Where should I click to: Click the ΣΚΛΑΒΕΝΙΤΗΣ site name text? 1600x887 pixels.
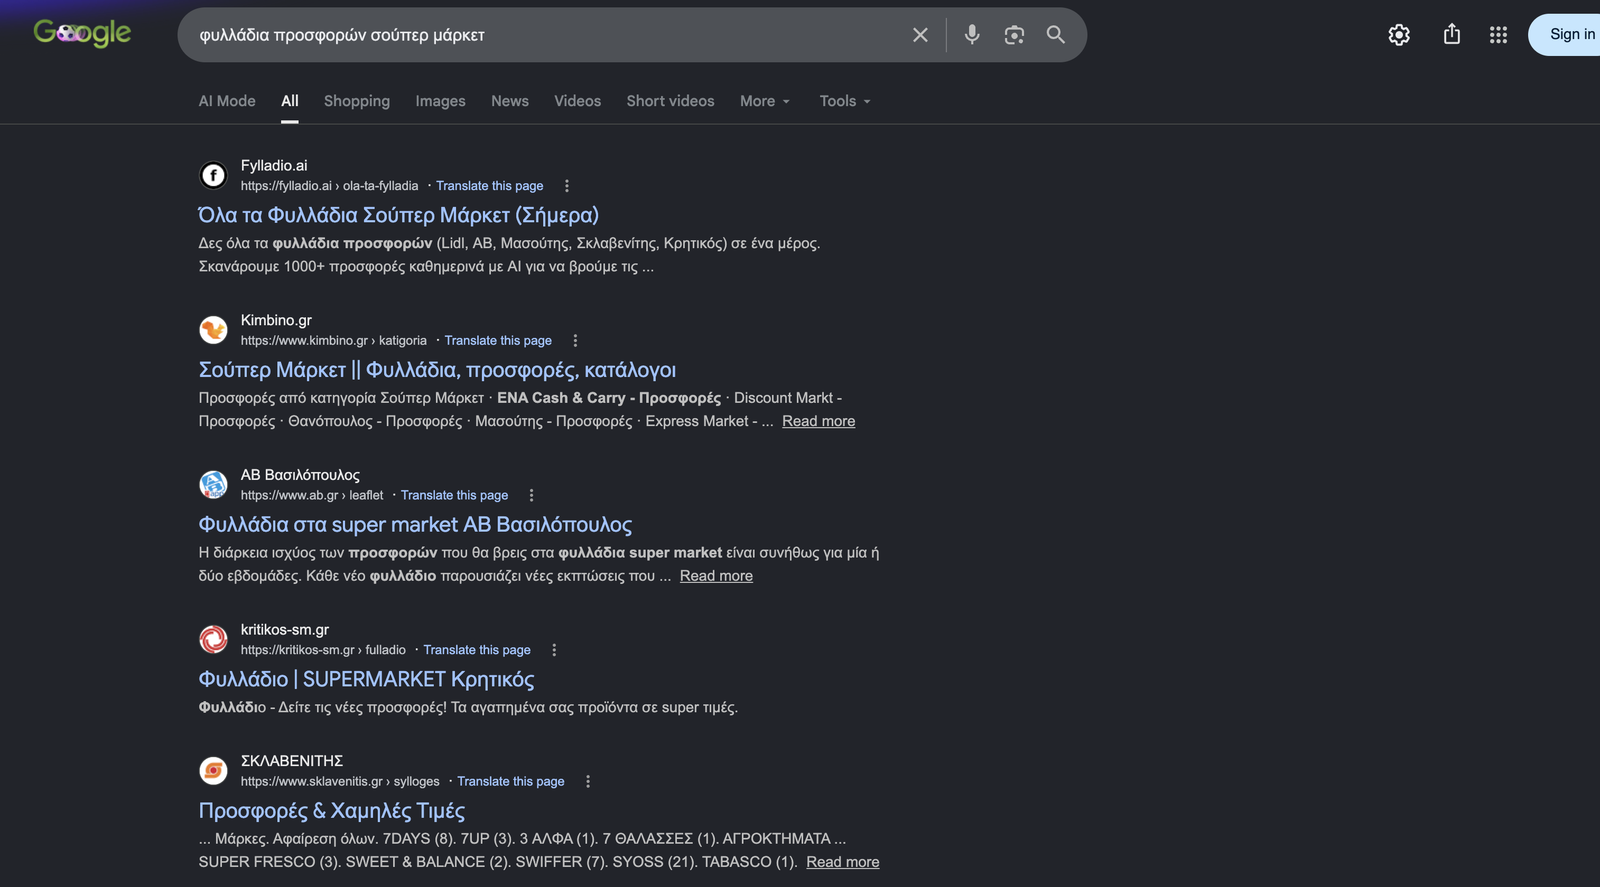point(292,761)
